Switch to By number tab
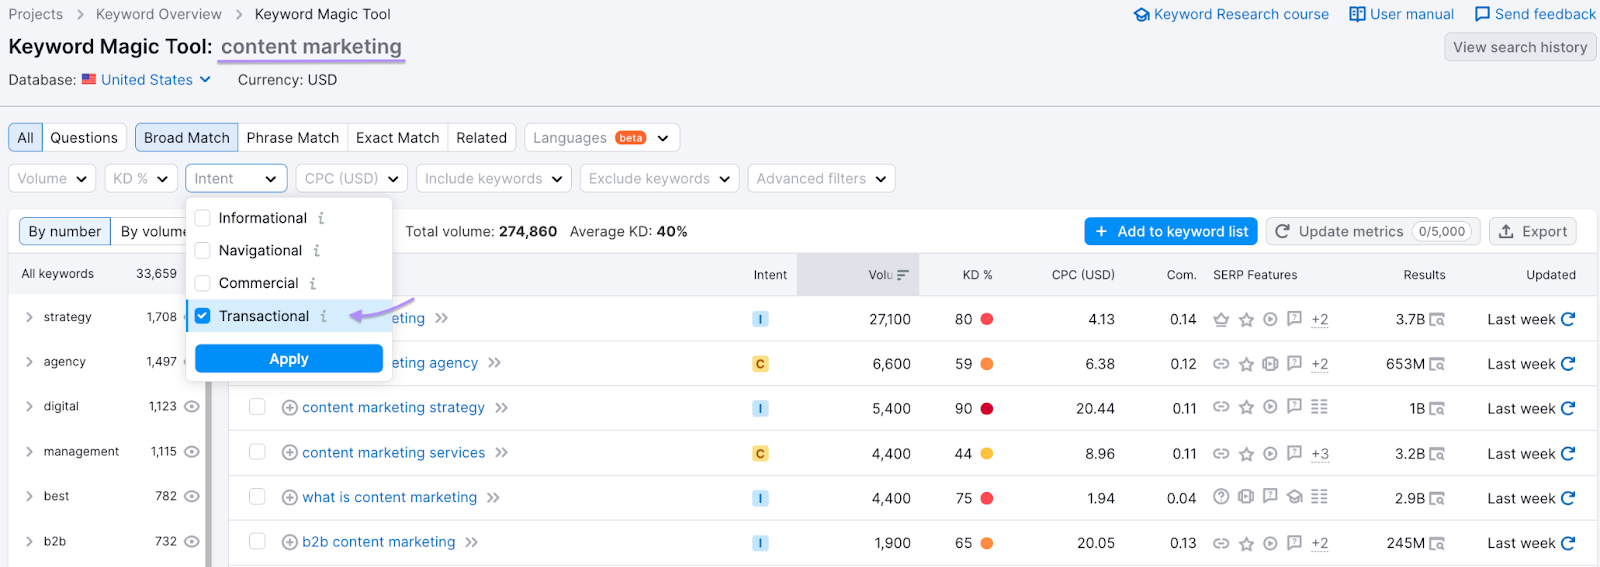Screen dimensions: 1600x567 (65, 232)
